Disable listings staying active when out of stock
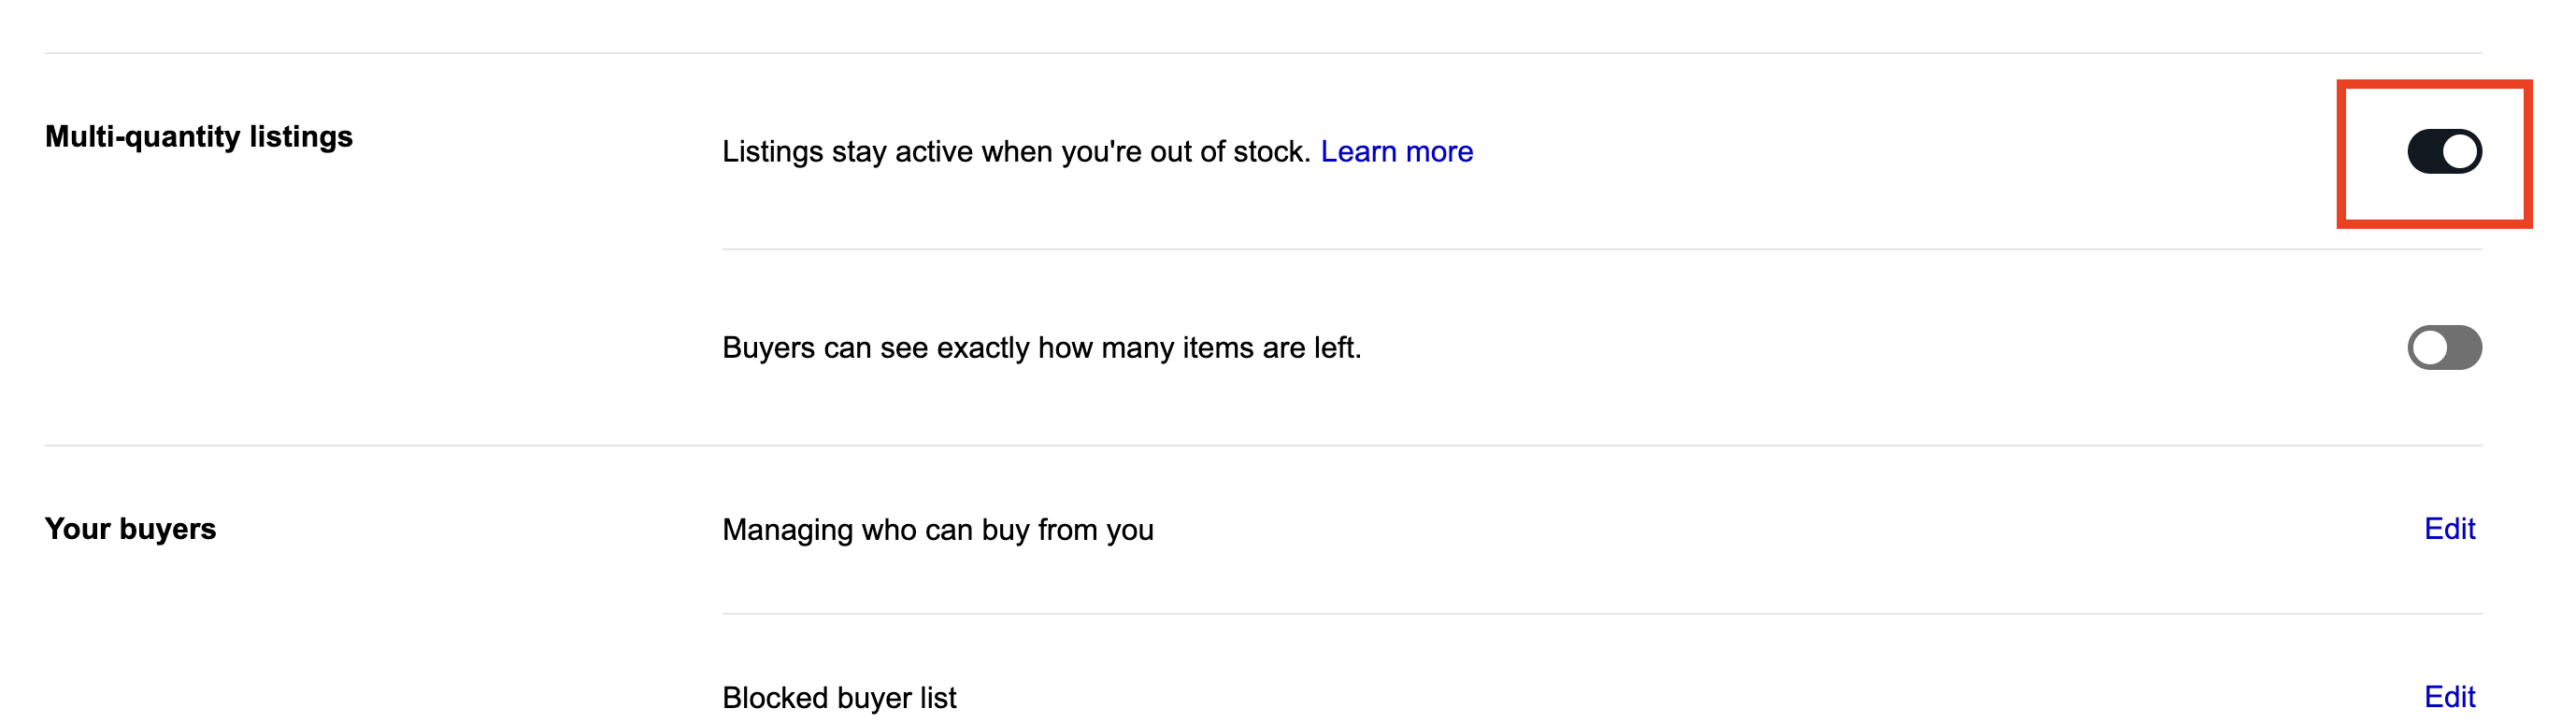2576x723 pixels. 2443,151
